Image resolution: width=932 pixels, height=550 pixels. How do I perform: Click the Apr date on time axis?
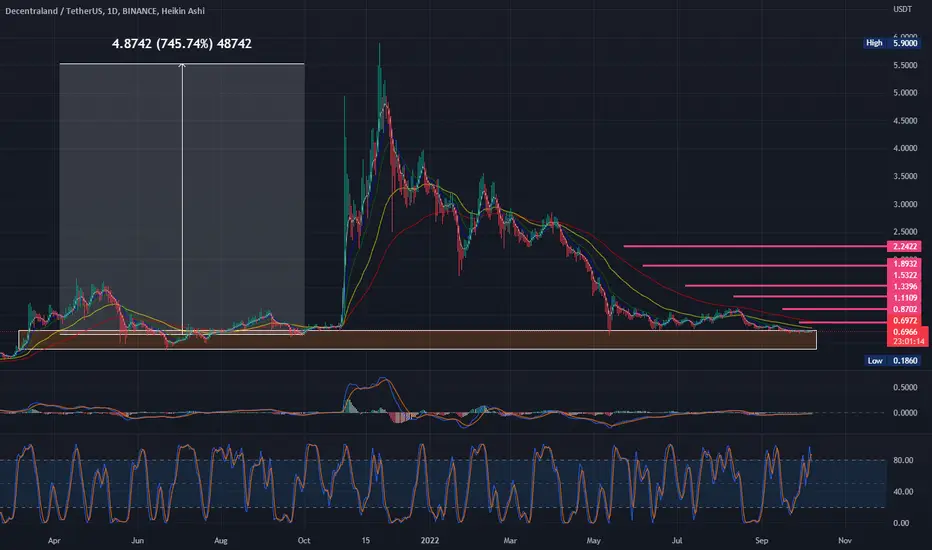point(54,540)
